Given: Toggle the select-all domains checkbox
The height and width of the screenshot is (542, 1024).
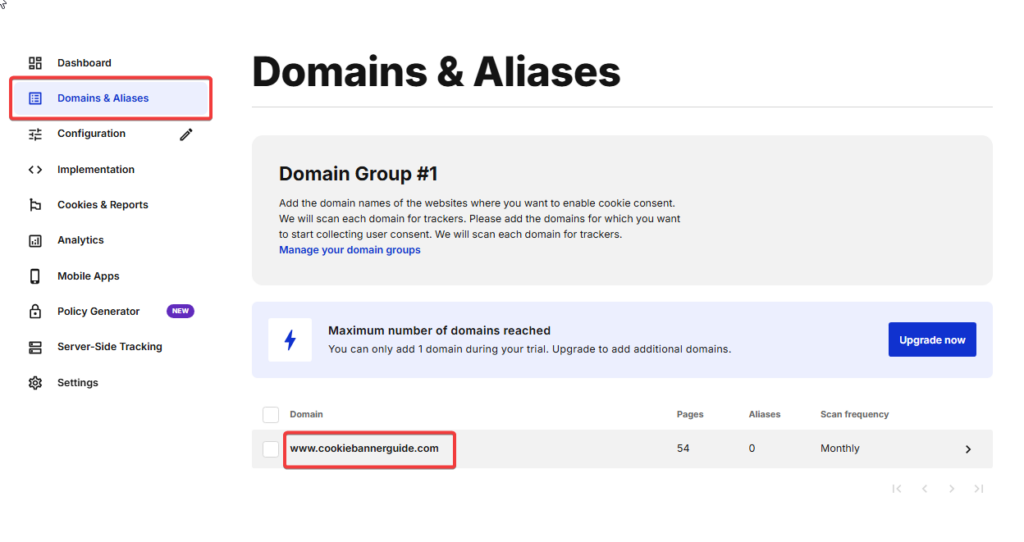Looking at the screenshot, I should [270, 415].
